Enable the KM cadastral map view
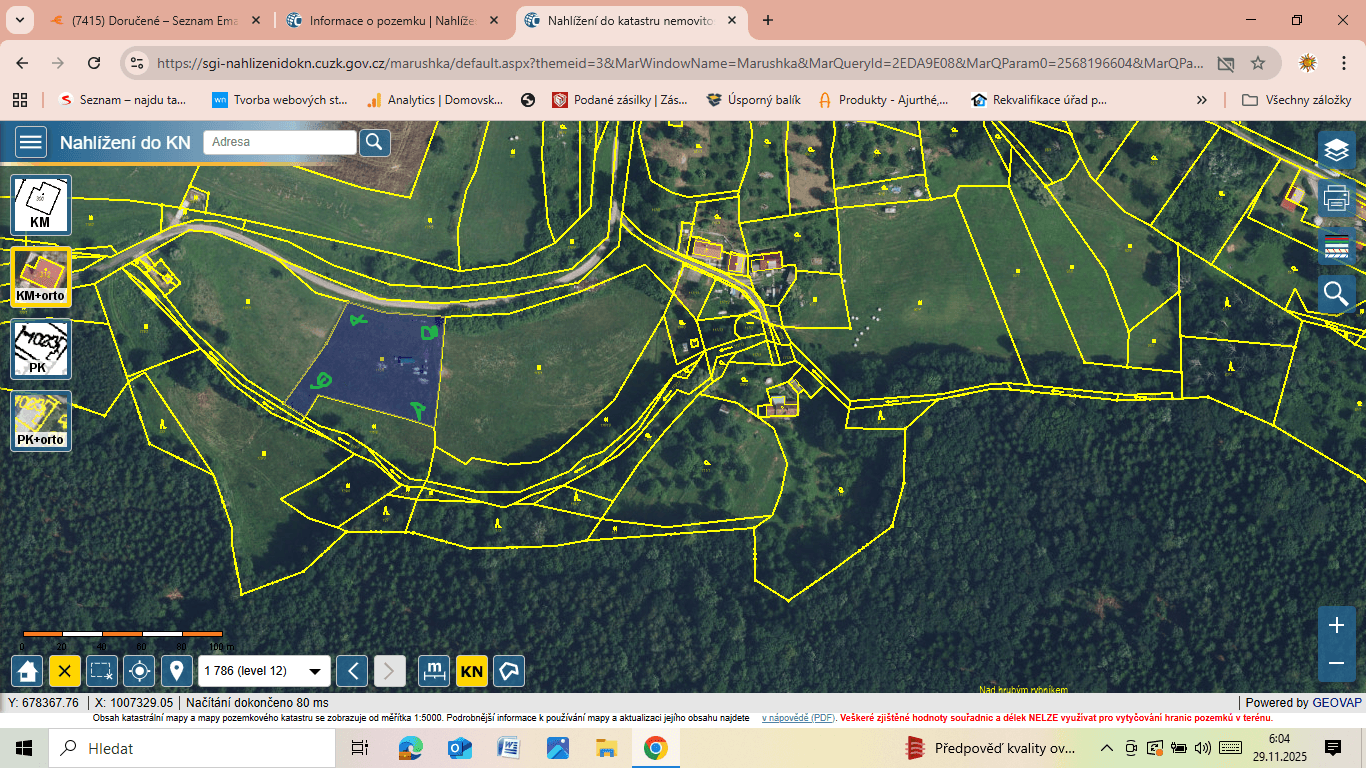This screenshot has height=768, width=1366. coord(40,204)
